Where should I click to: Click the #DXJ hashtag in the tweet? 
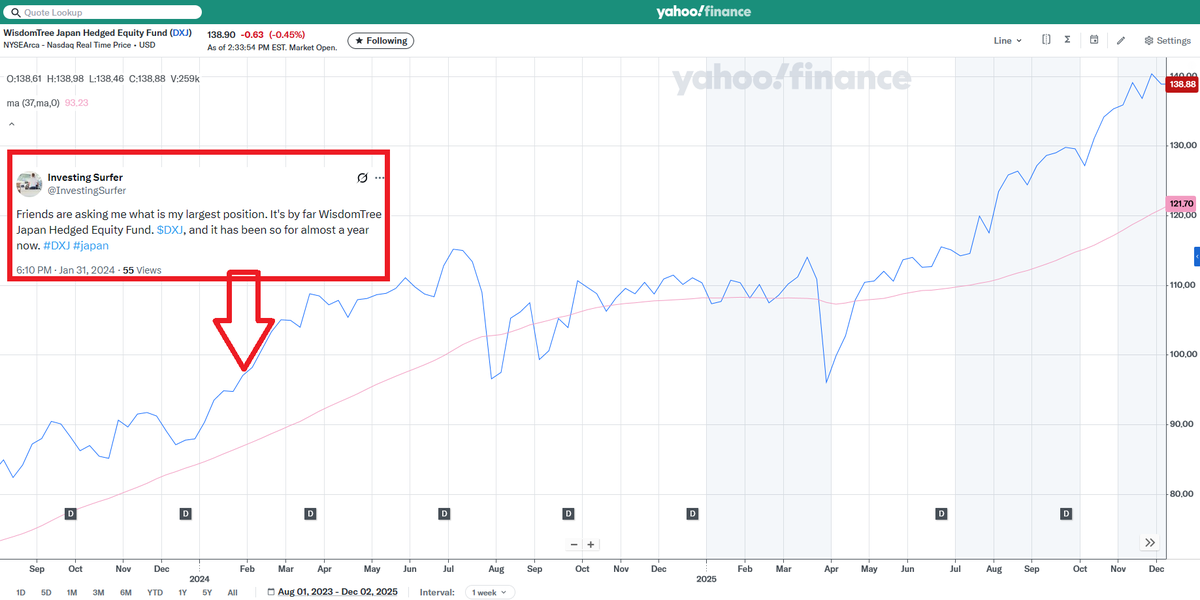coord(55,245)
